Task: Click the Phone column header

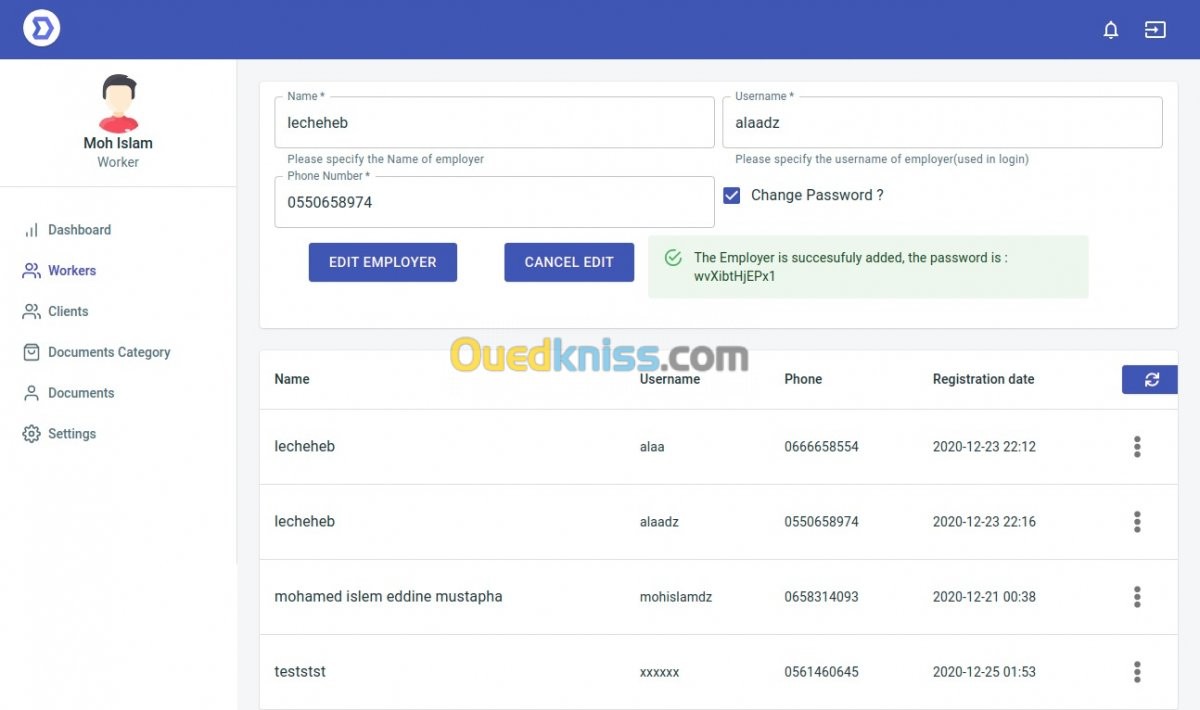Action: coord(803,379)
